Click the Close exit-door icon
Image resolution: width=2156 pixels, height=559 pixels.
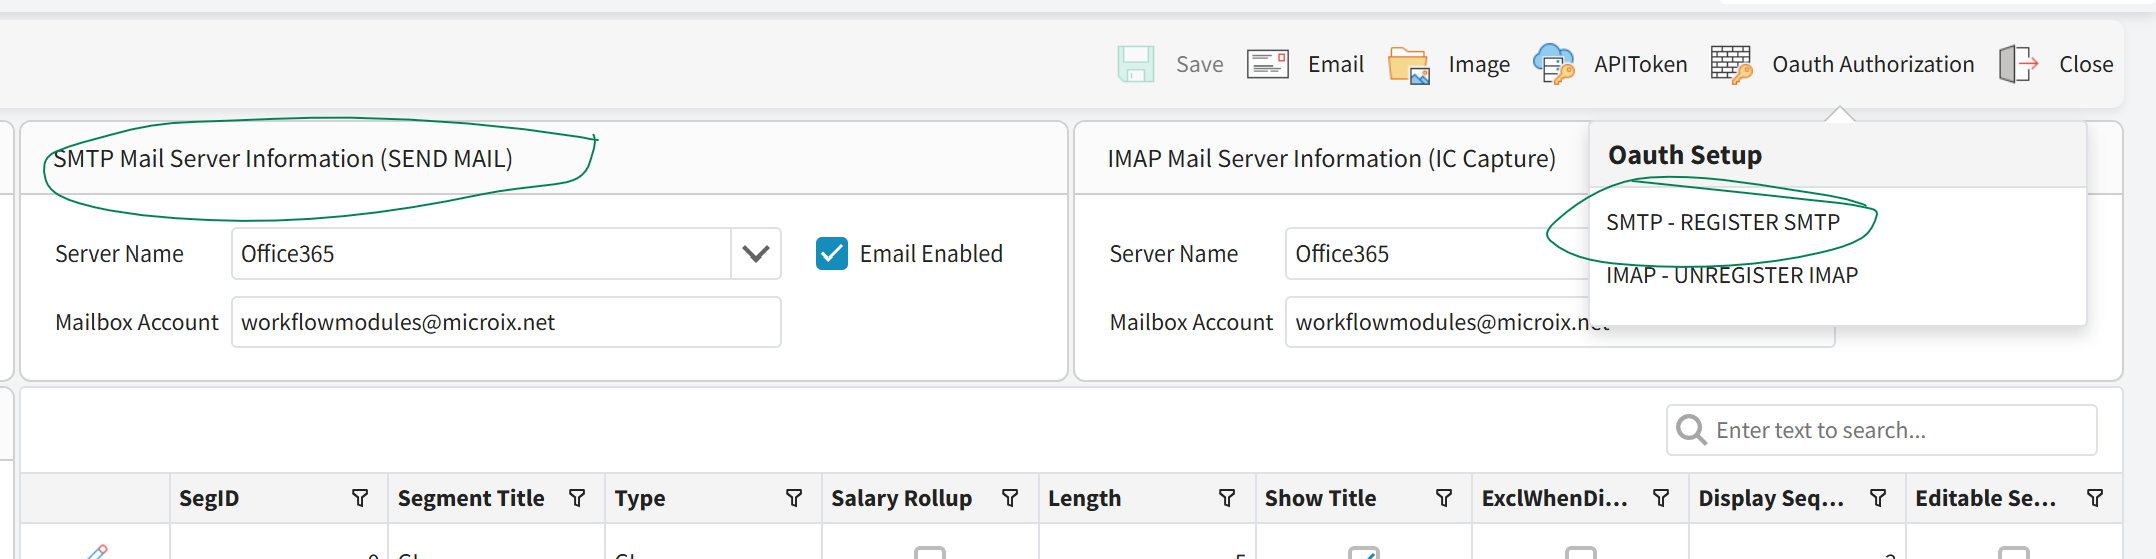[x=2018, y=64]
